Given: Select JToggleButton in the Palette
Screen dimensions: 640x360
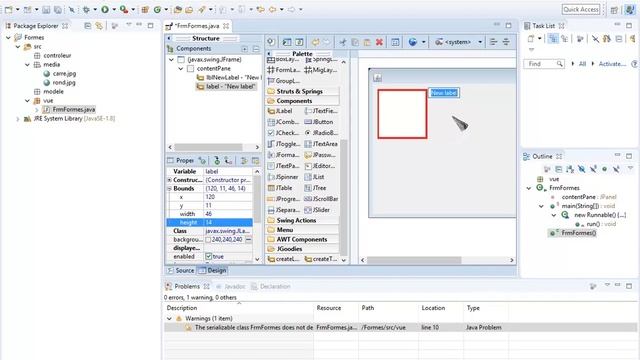Looking at the screenshot, I should pyautogui.click(x=284, y=144).
